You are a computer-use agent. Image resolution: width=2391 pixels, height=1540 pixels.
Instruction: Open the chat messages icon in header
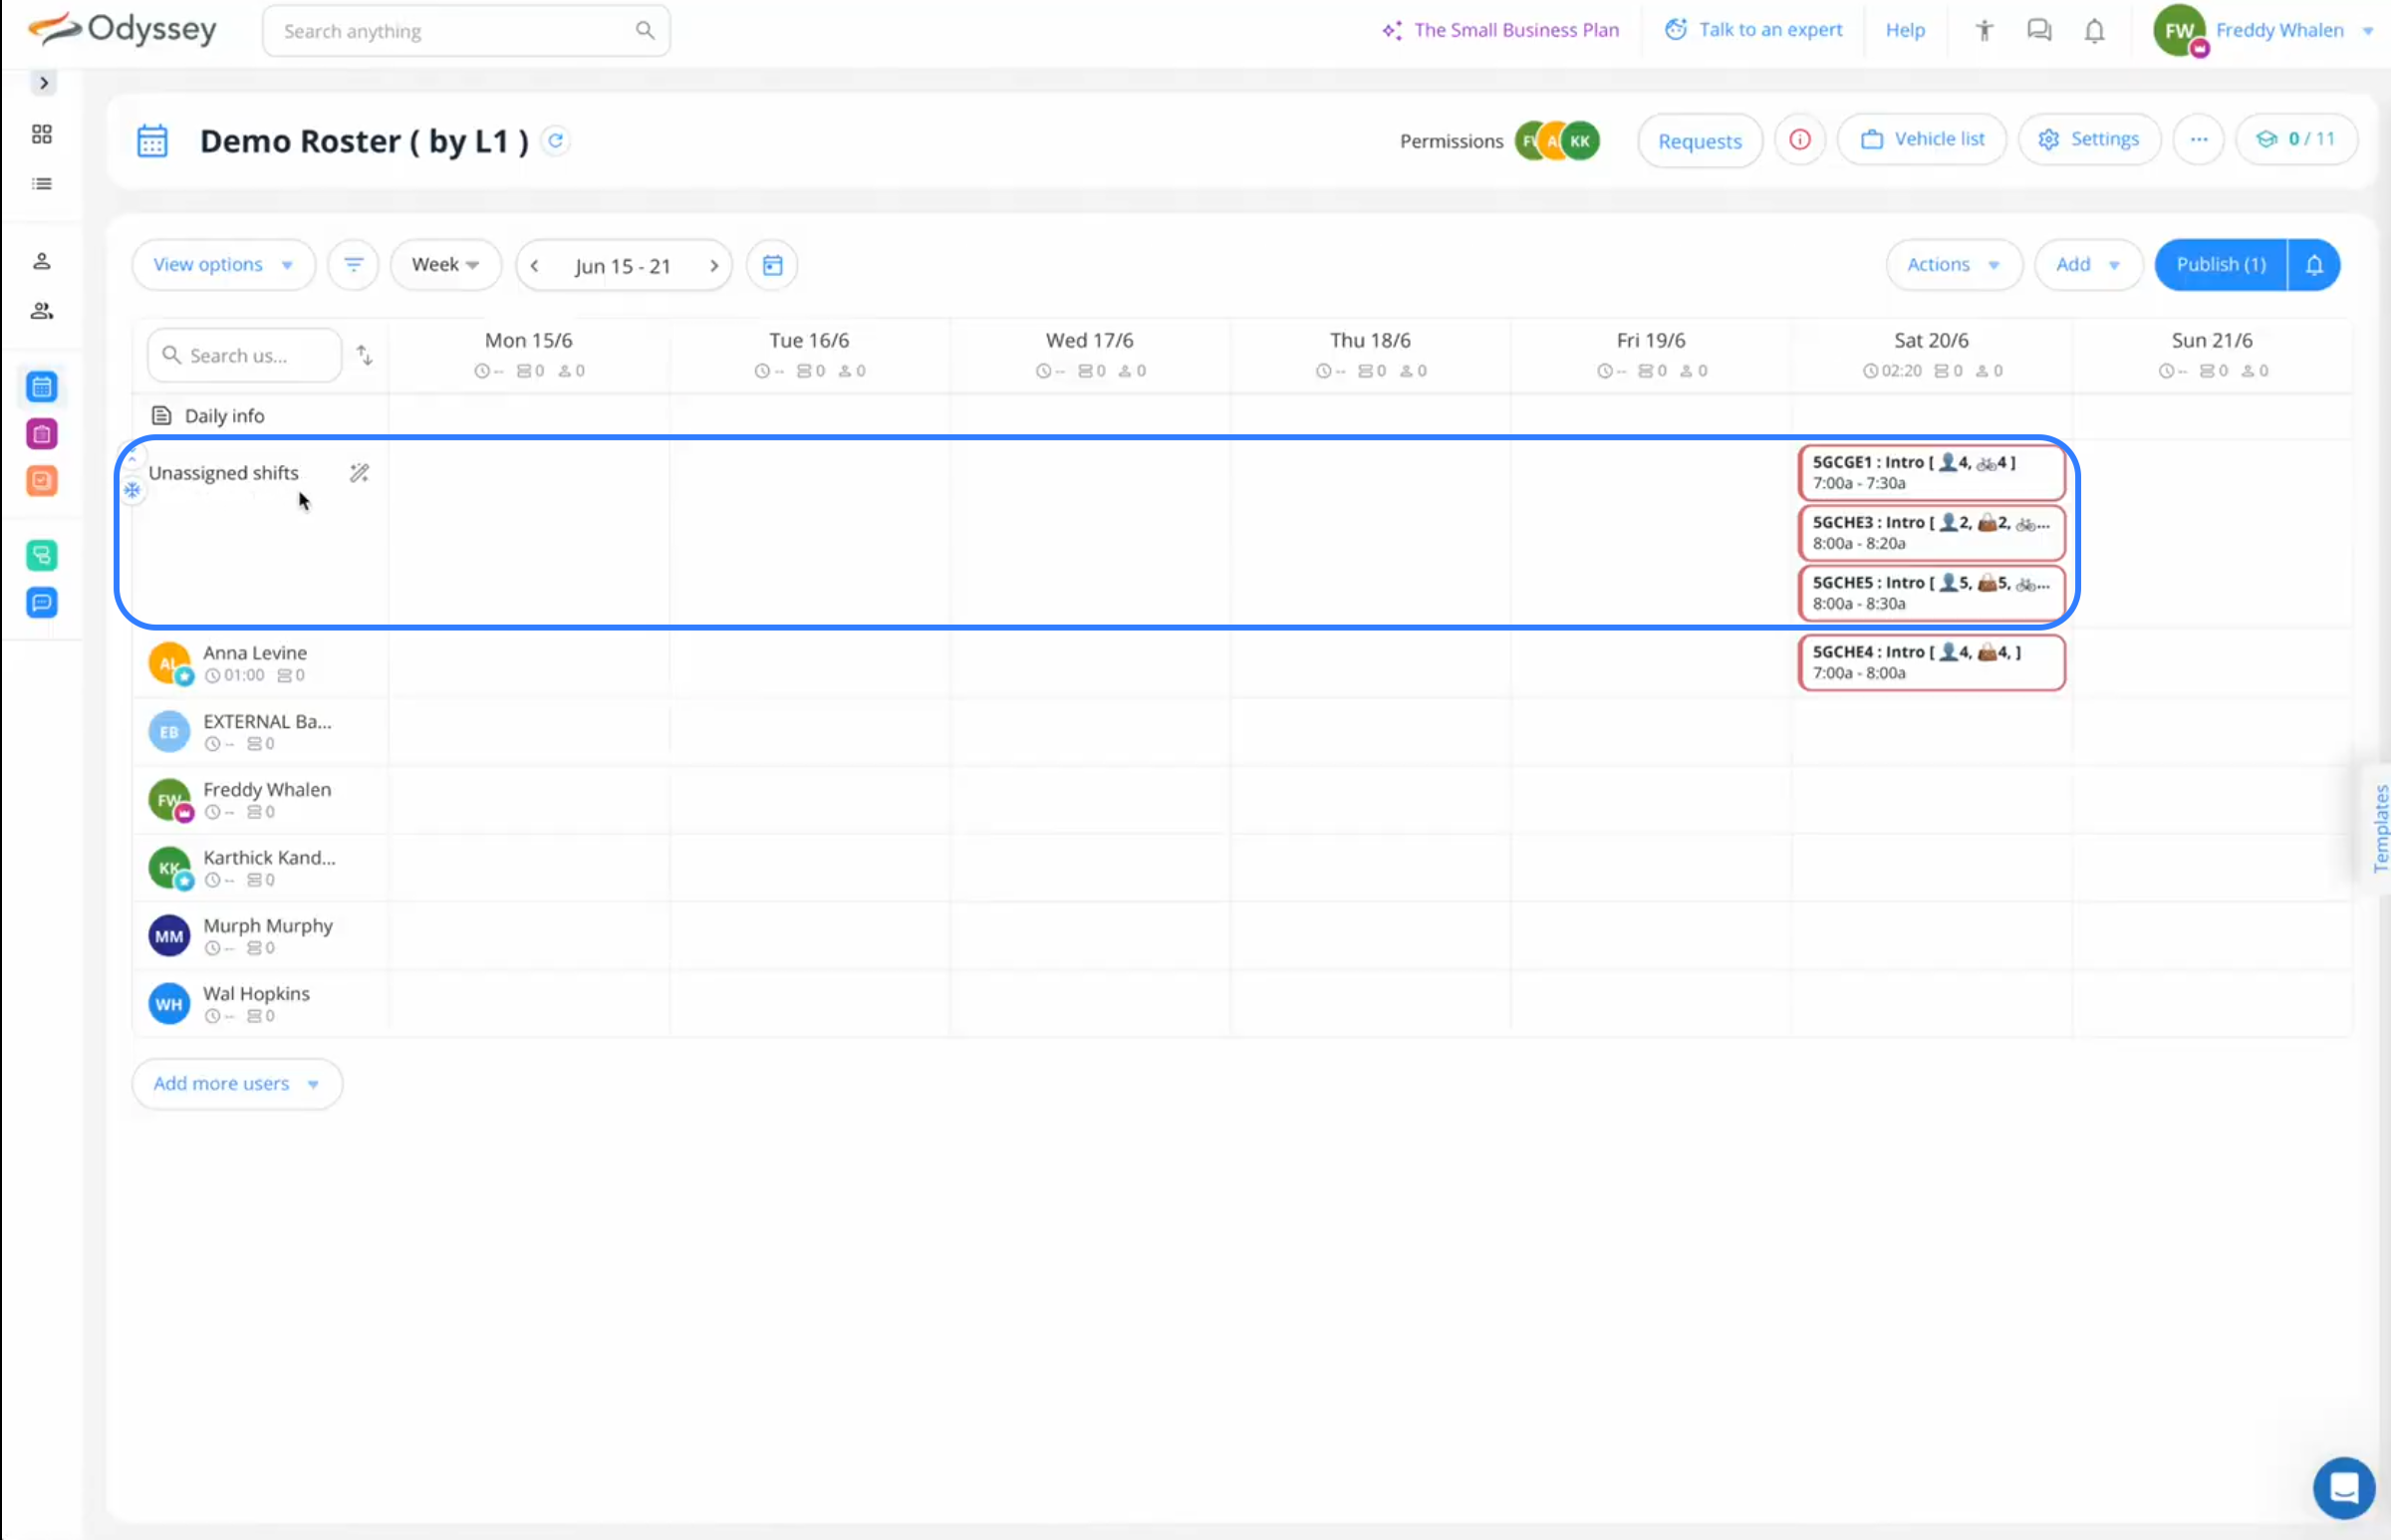click(2039, 31)
